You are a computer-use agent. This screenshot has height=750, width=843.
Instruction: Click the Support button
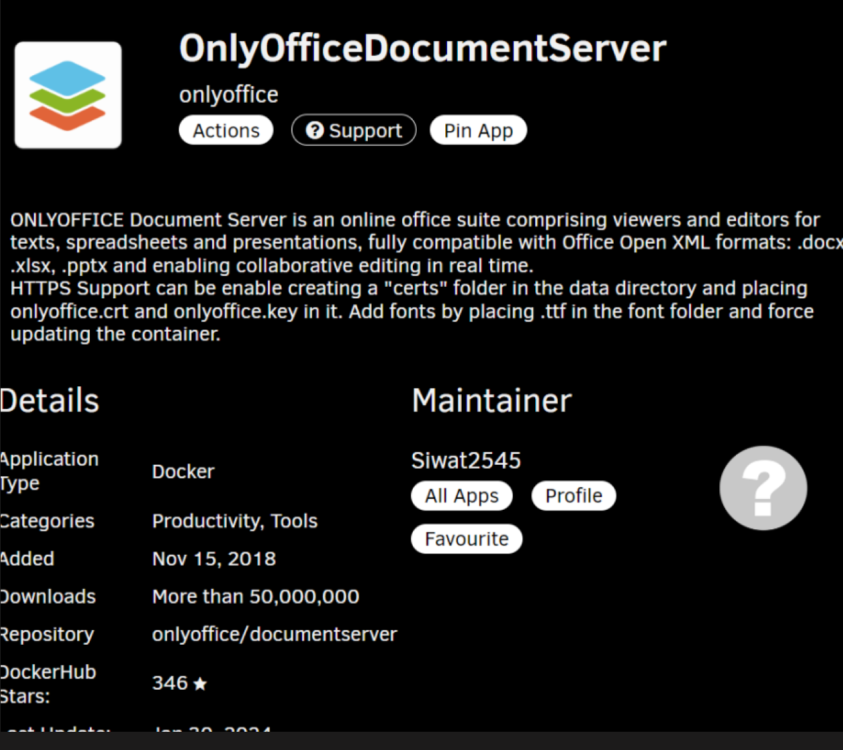354,130
